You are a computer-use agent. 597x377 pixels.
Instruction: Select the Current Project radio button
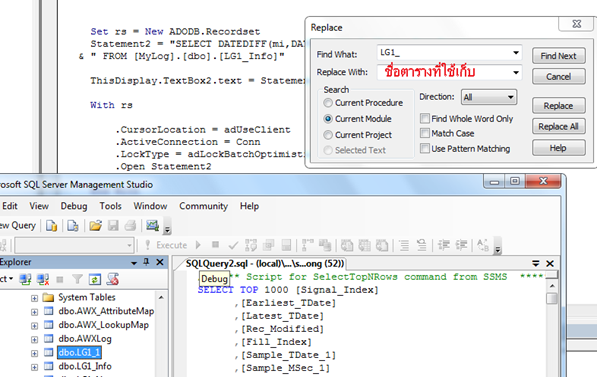pyautogui.click(x=328, y=135)
